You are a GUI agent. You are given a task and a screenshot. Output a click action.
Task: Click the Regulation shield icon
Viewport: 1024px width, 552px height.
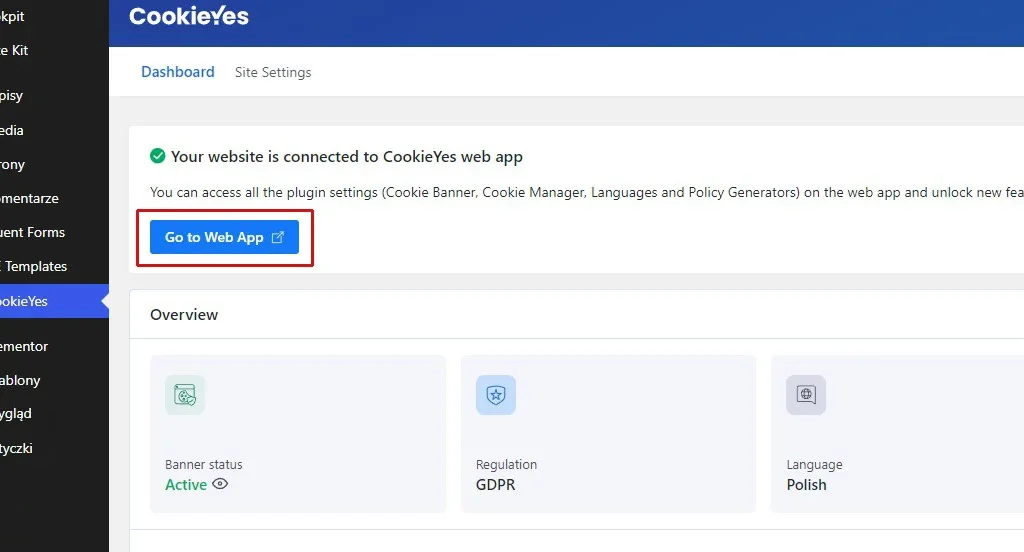pos(496,395)
